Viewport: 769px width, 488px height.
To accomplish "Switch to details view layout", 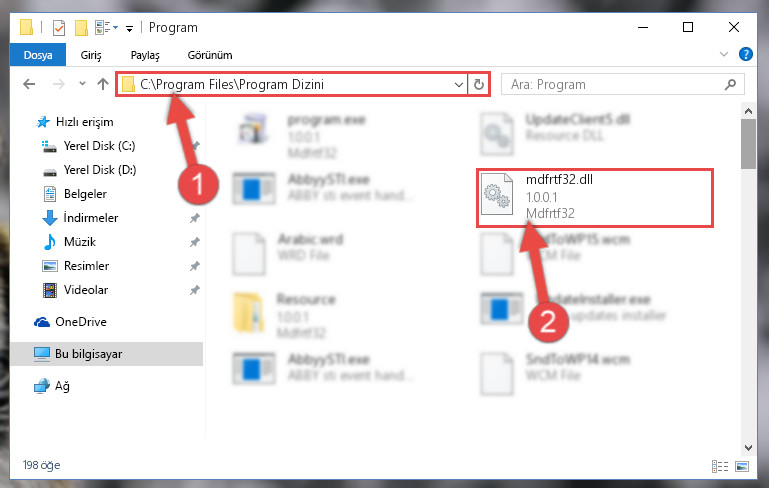I will click(x=720, y=466).
